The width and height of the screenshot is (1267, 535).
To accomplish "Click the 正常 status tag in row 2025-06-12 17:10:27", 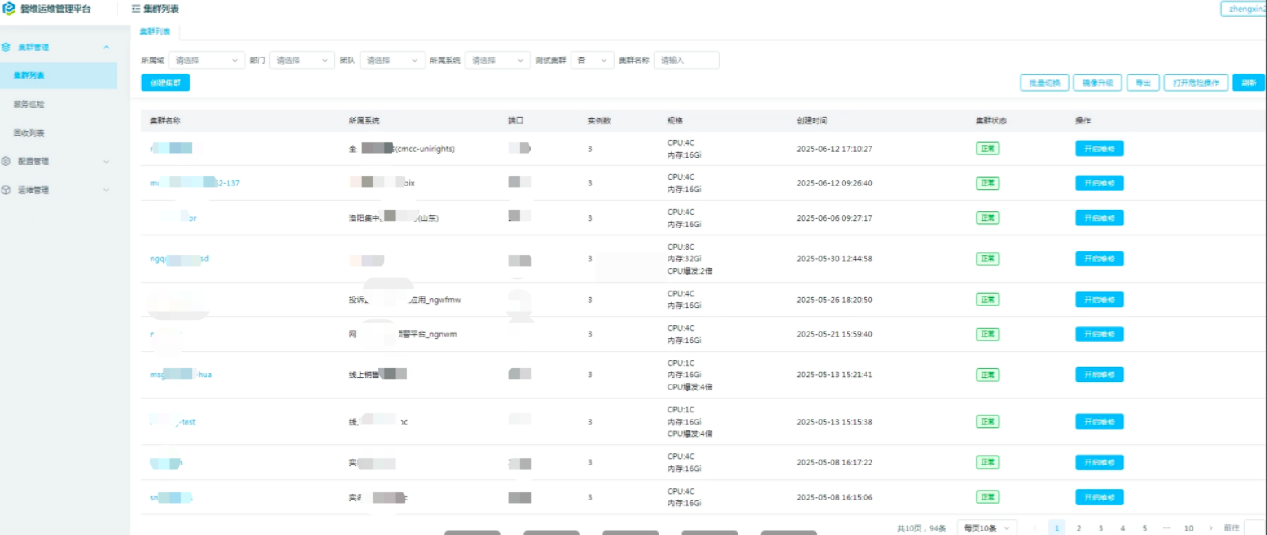I will tap(988, 148).
